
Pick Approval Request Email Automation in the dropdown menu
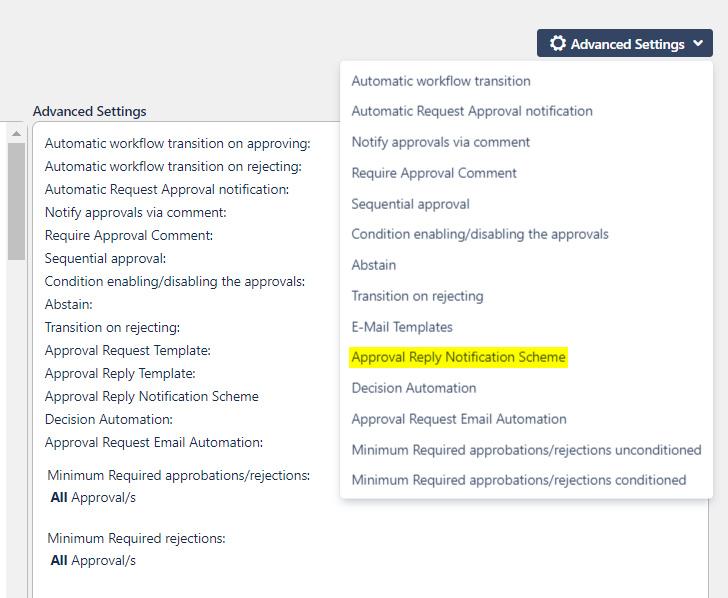tap(459, 419)
